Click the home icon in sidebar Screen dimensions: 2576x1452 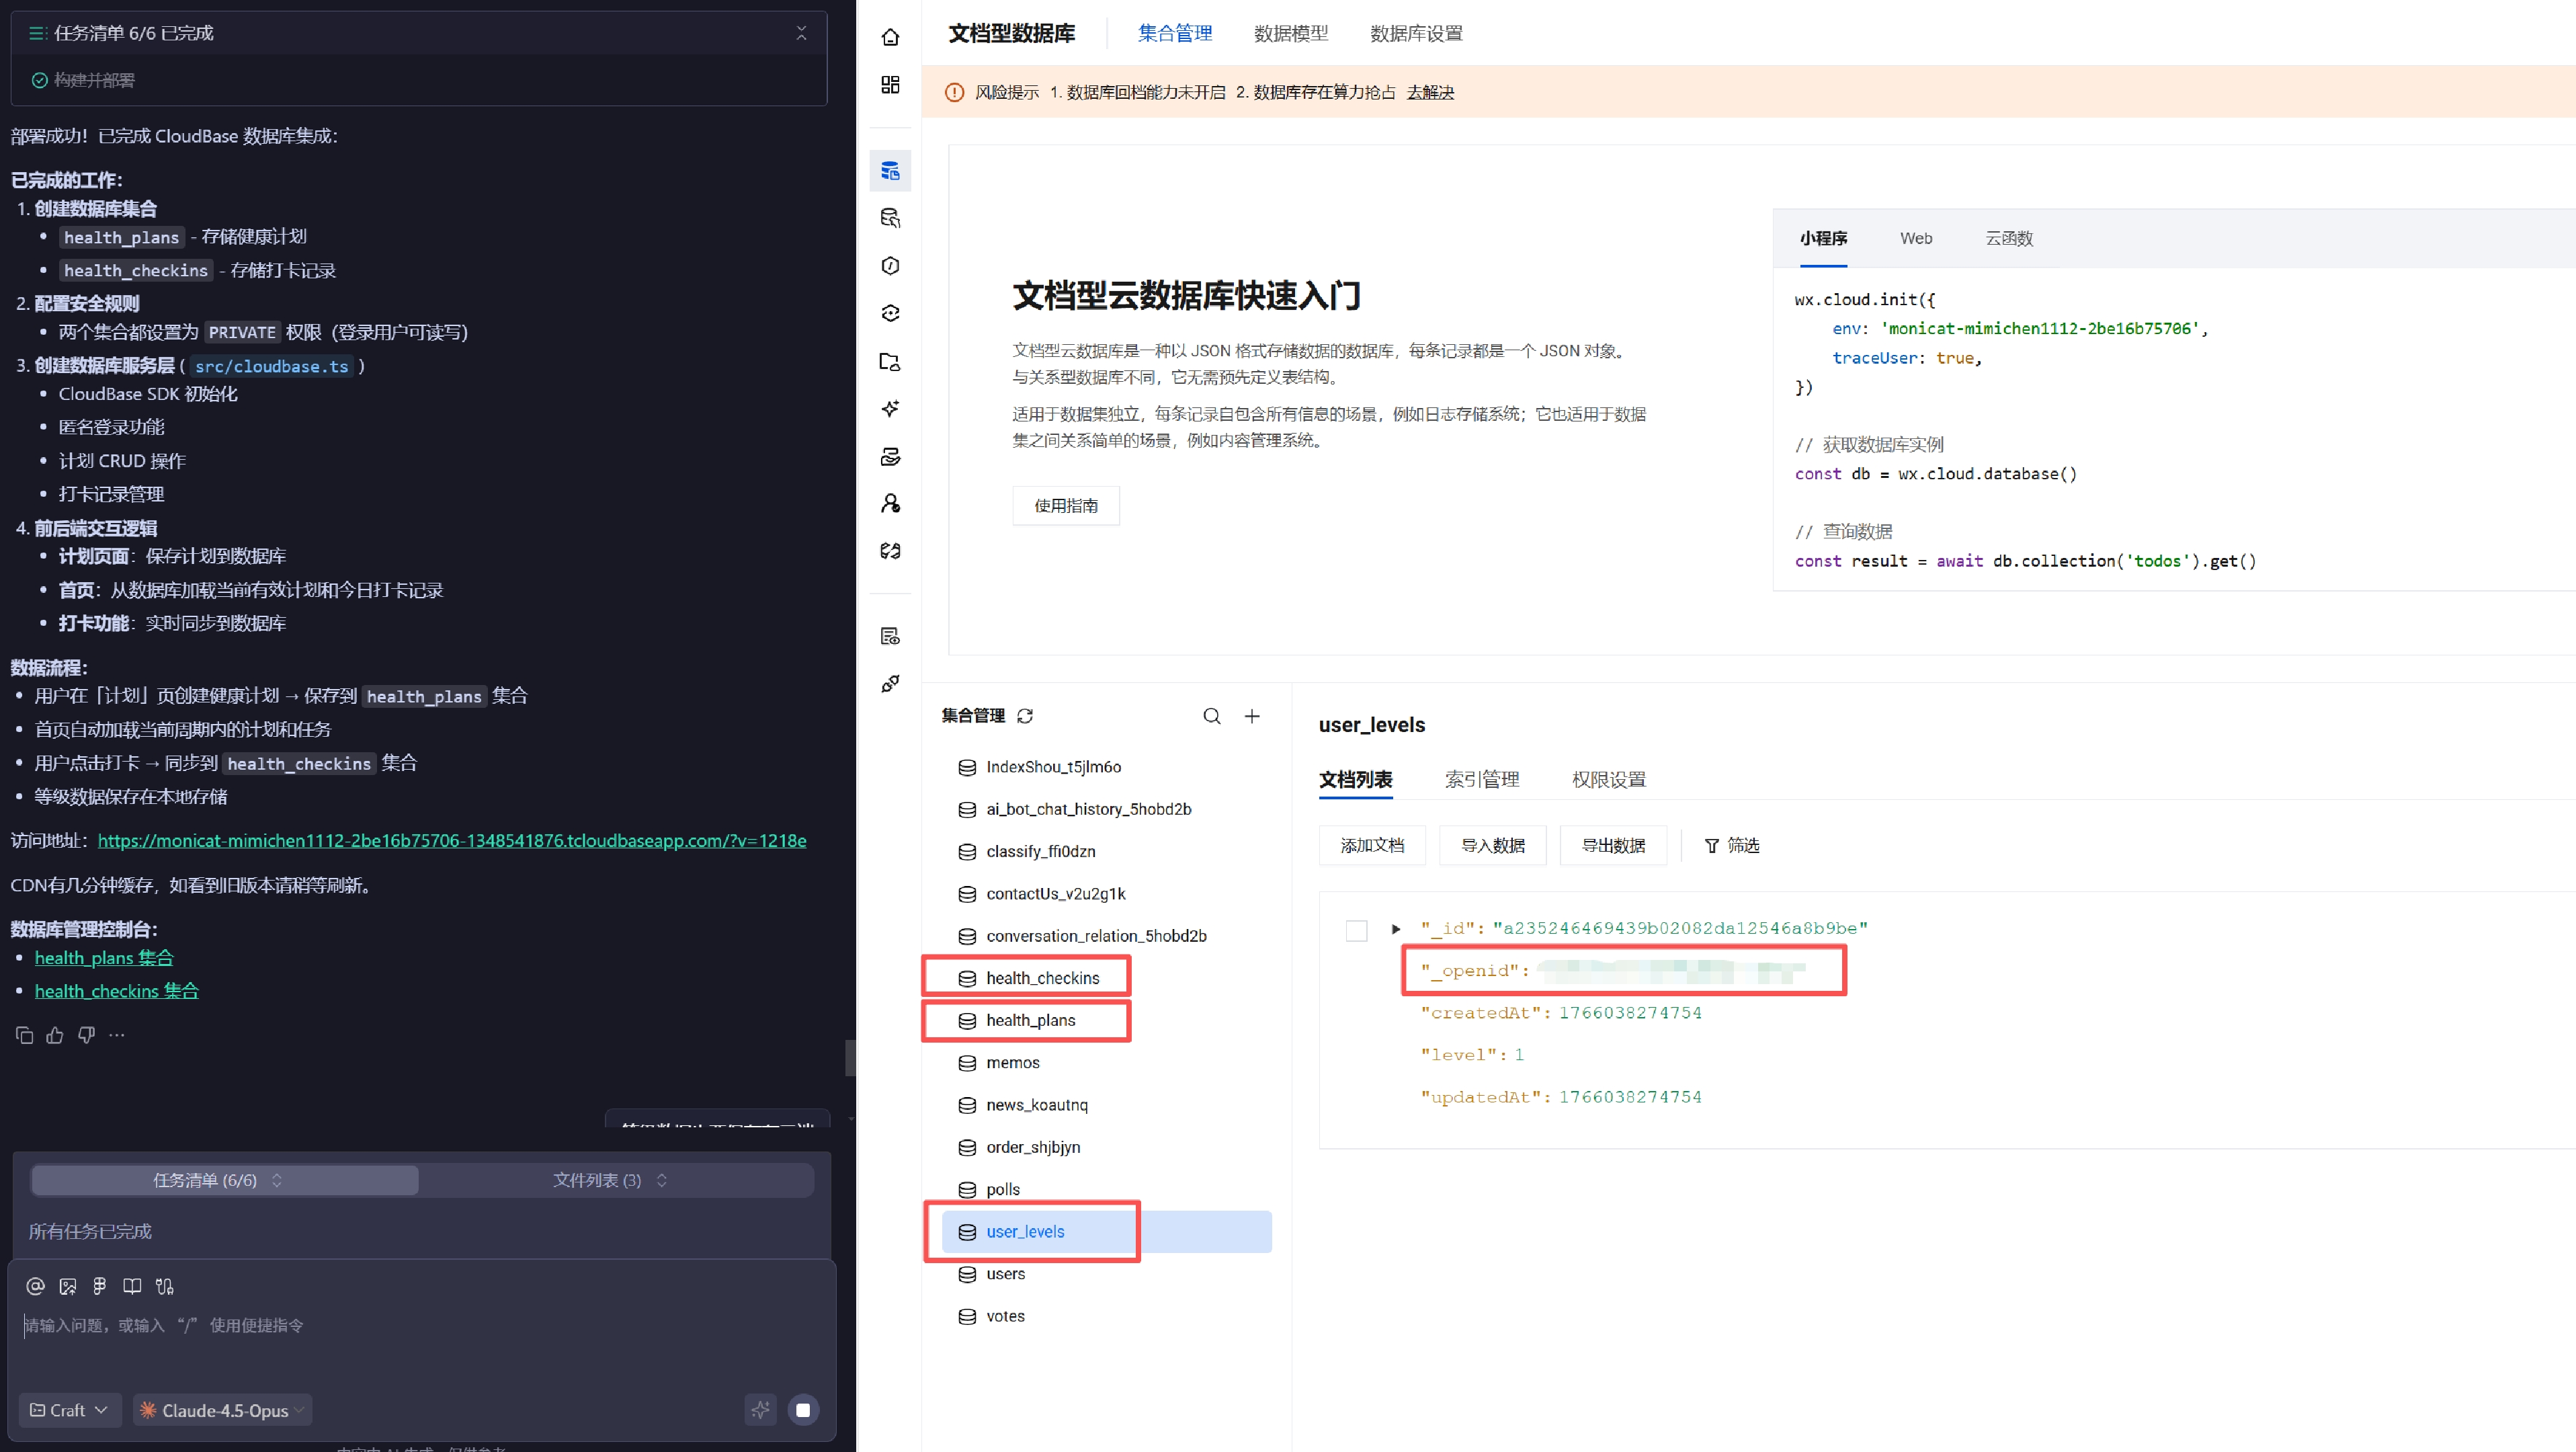pos(890,37)
